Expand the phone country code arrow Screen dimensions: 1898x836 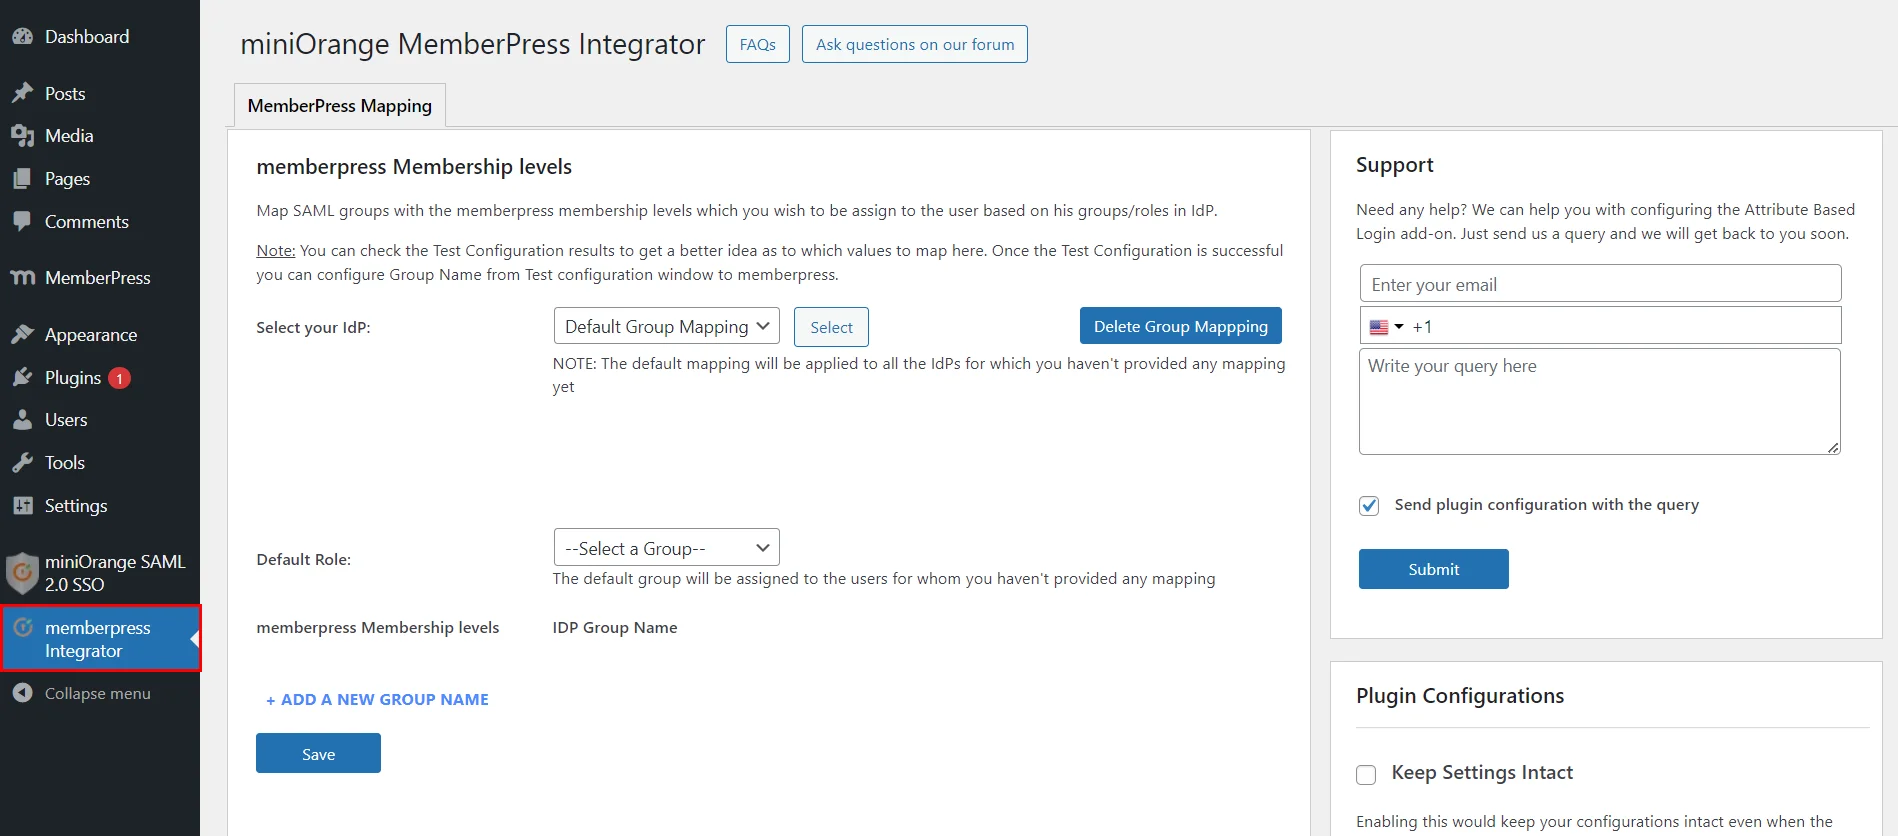pos(1399,327)
